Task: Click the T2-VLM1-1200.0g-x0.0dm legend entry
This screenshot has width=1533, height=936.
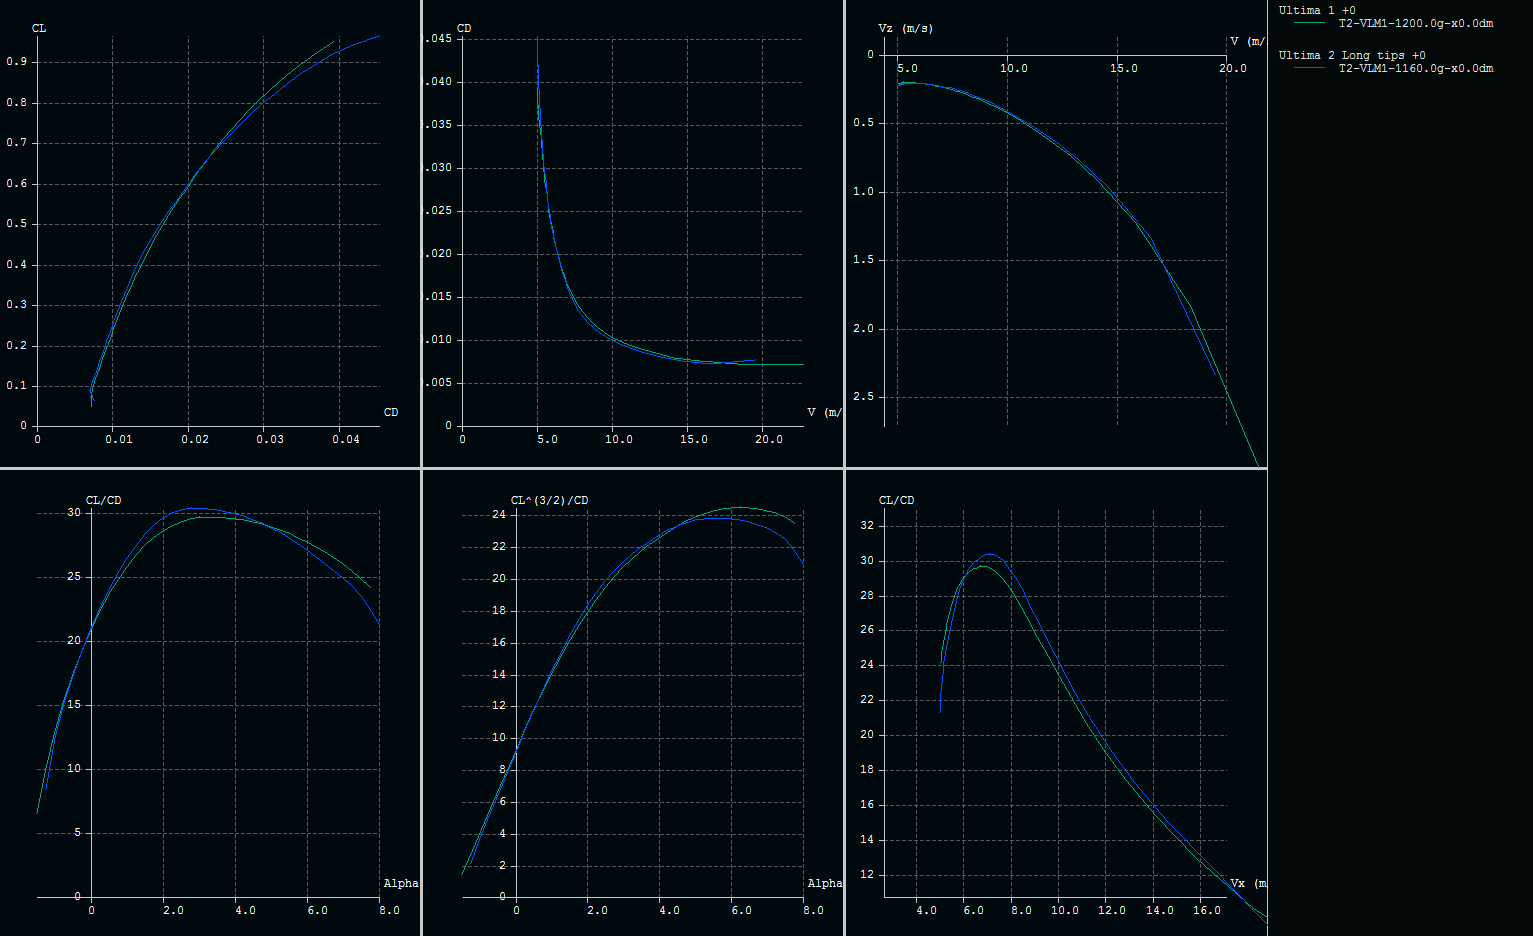Action: tap(1416, 23)
